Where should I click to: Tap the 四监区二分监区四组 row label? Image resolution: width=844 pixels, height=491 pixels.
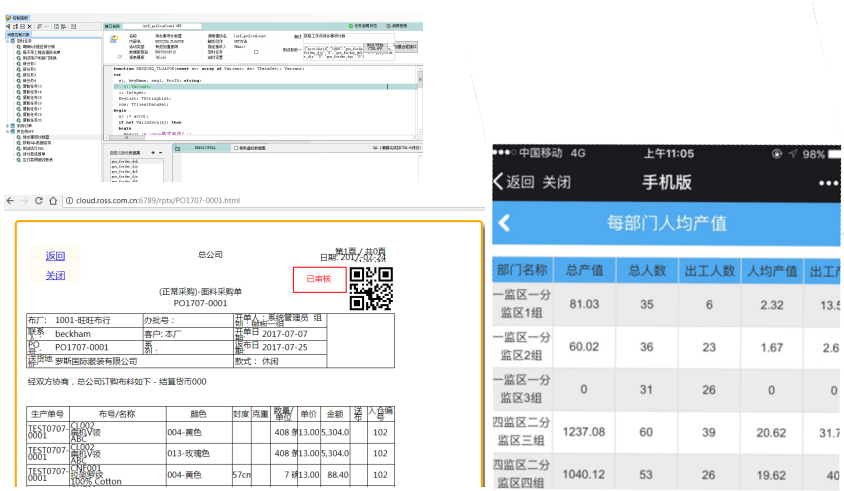point(521,474)
